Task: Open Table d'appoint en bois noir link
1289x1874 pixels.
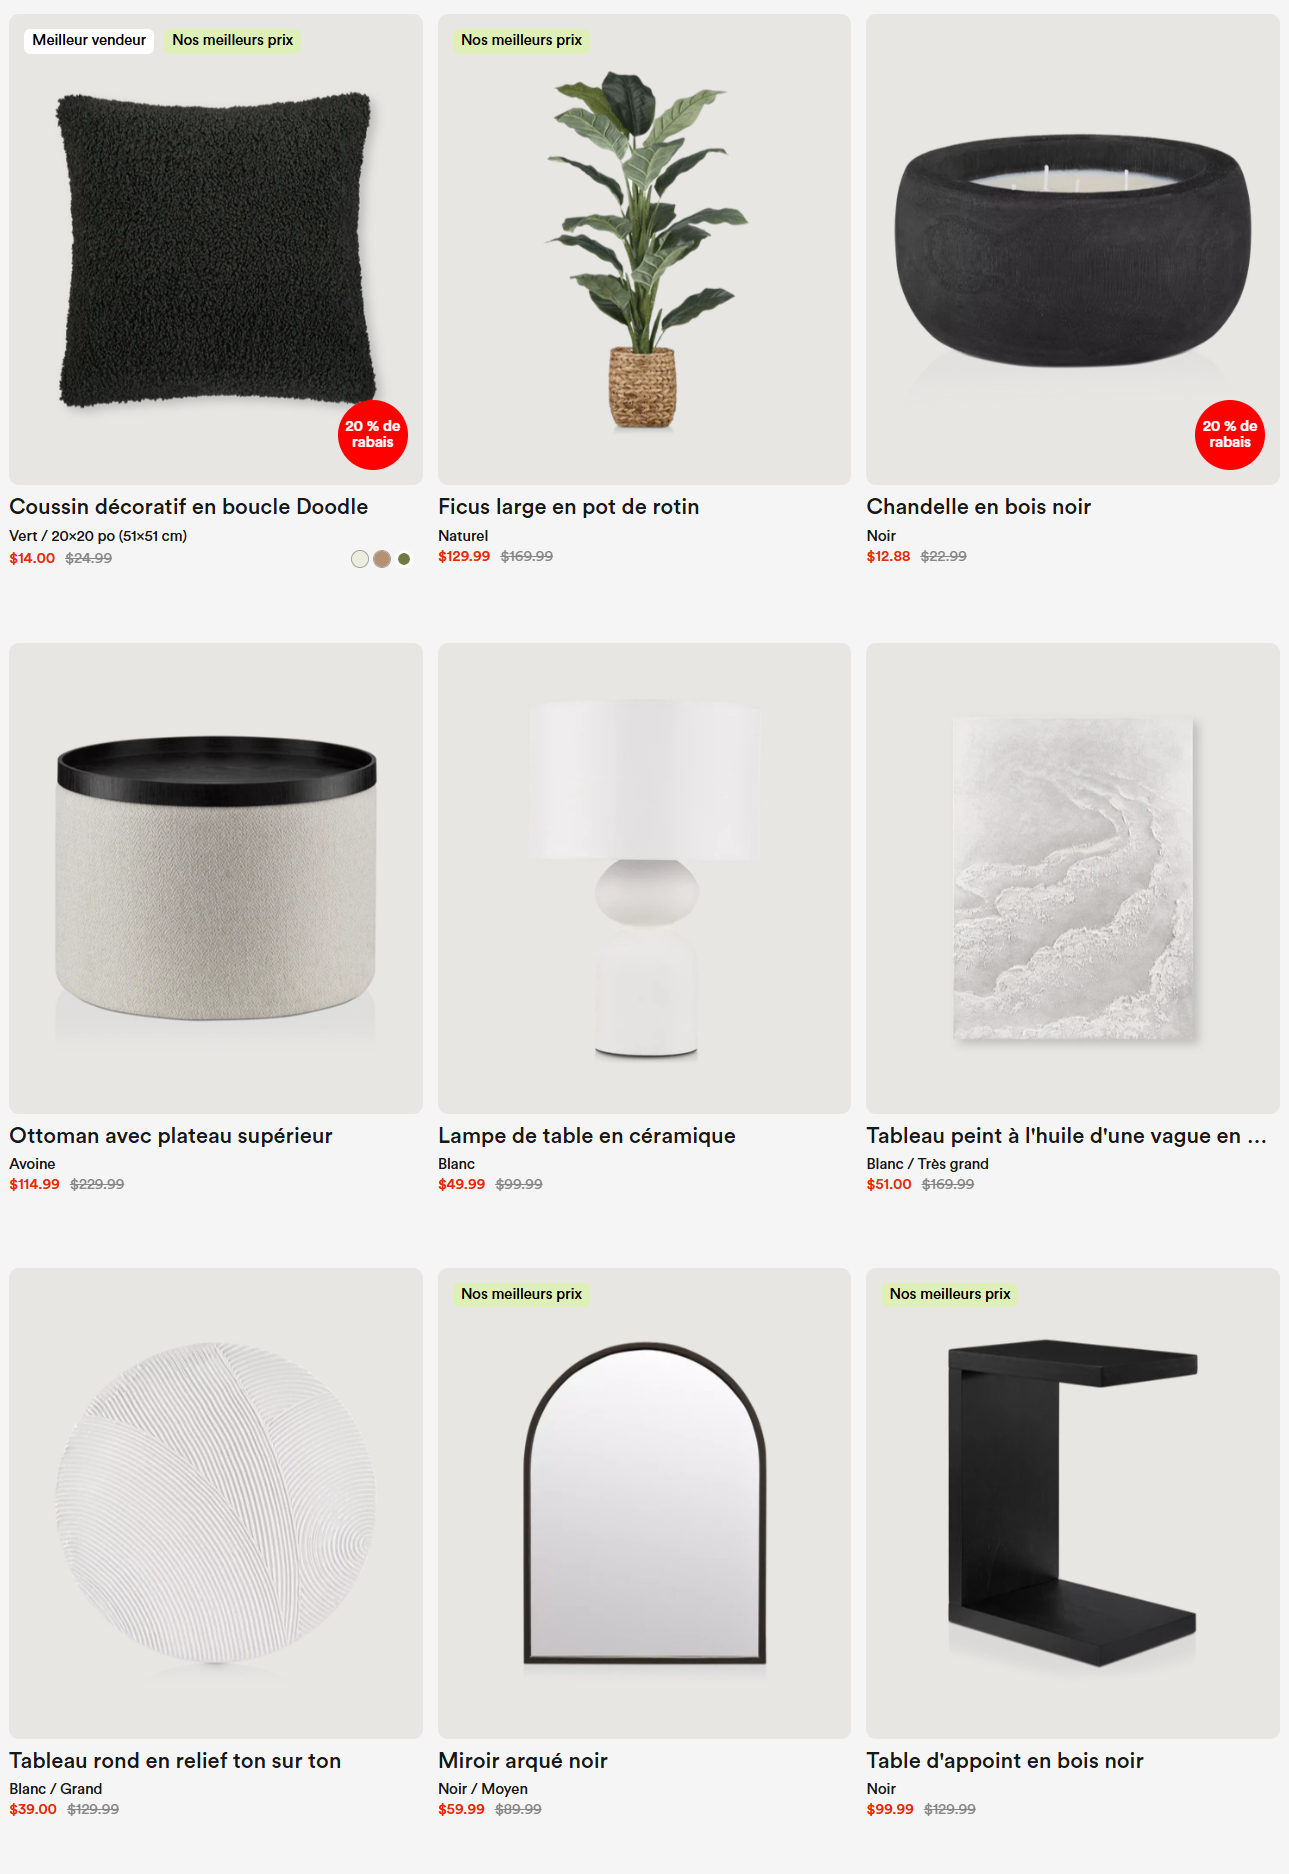Action: 1005,1761
